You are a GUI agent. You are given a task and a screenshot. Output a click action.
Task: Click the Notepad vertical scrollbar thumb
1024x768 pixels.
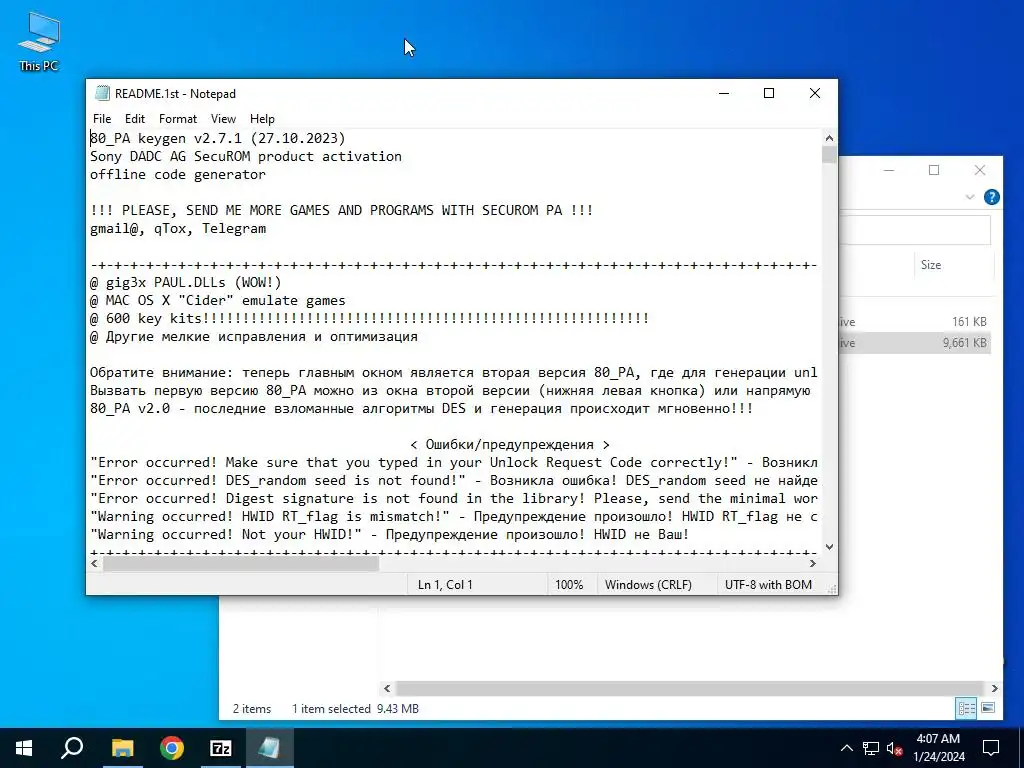(829, 155)
